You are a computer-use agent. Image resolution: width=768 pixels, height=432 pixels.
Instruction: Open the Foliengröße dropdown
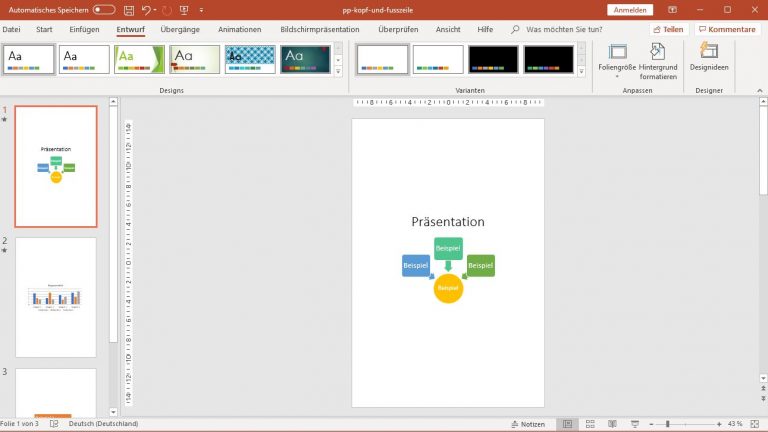[x=617, y=61]
